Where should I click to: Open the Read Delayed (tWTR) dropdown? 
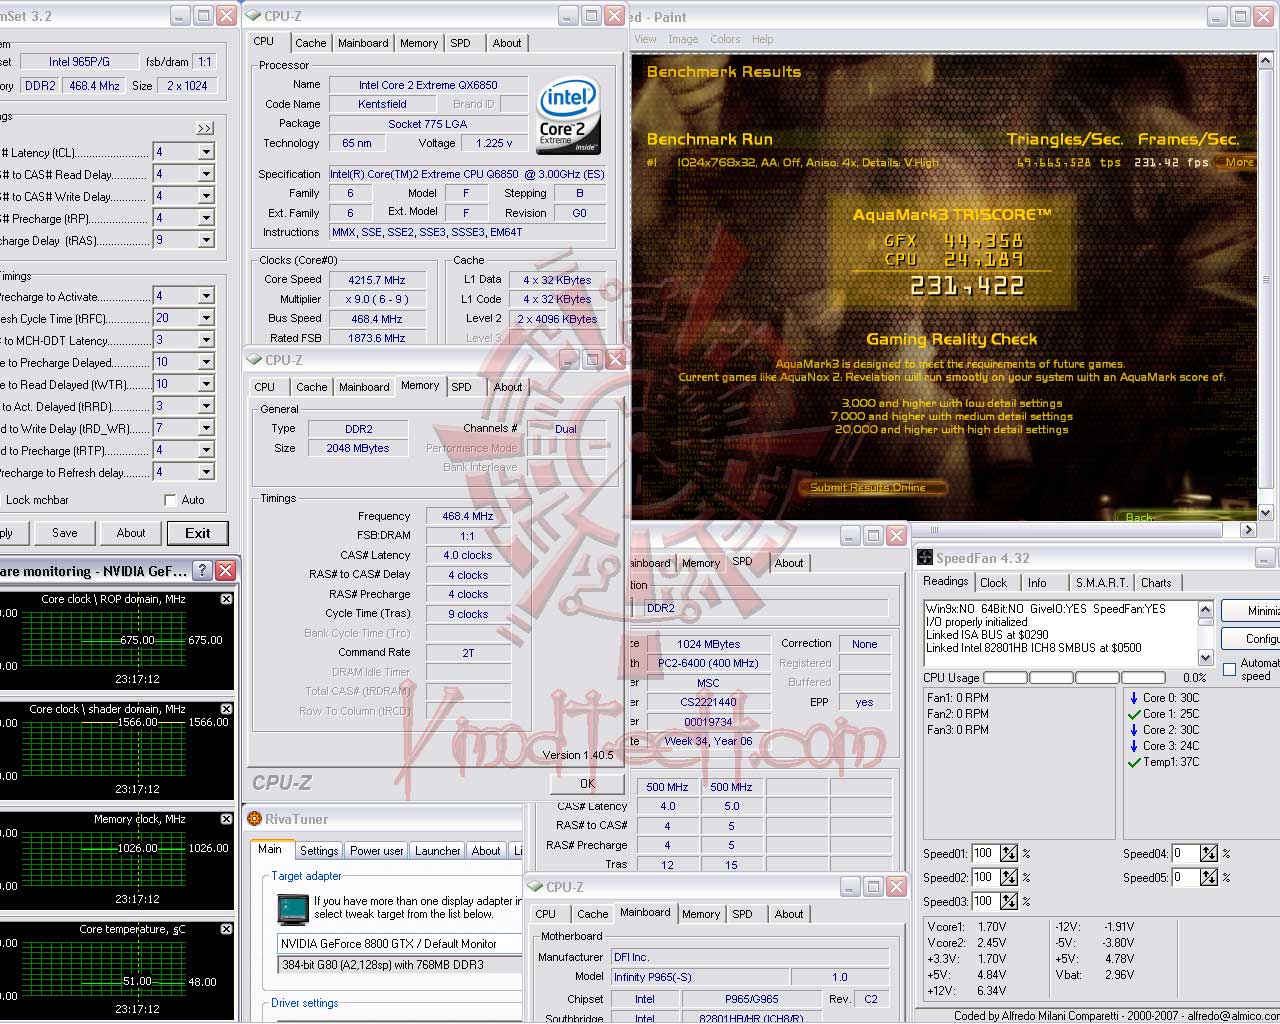click(x=206, y=384)
